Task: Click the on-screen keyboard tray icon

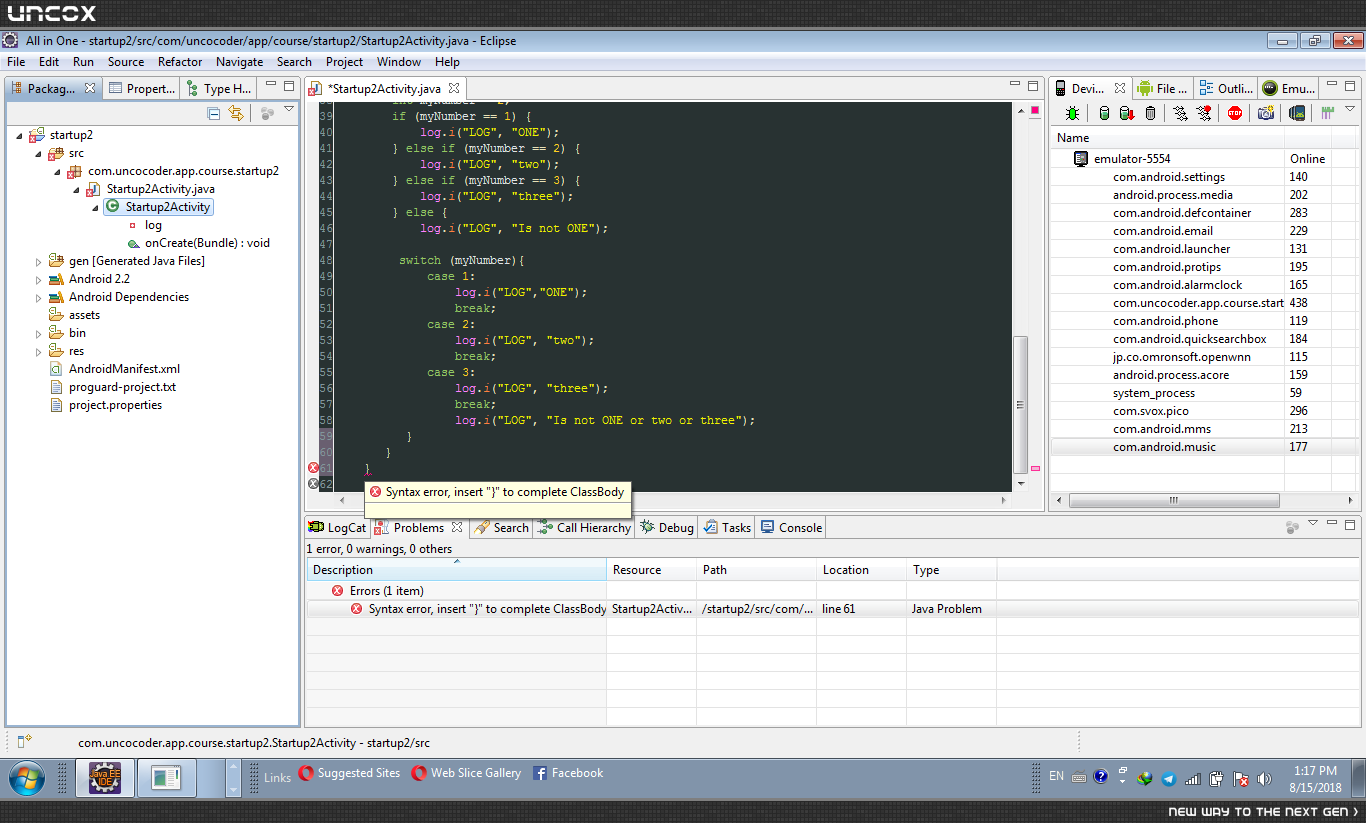Action: pyautogui.click(x=1079, y=777)
